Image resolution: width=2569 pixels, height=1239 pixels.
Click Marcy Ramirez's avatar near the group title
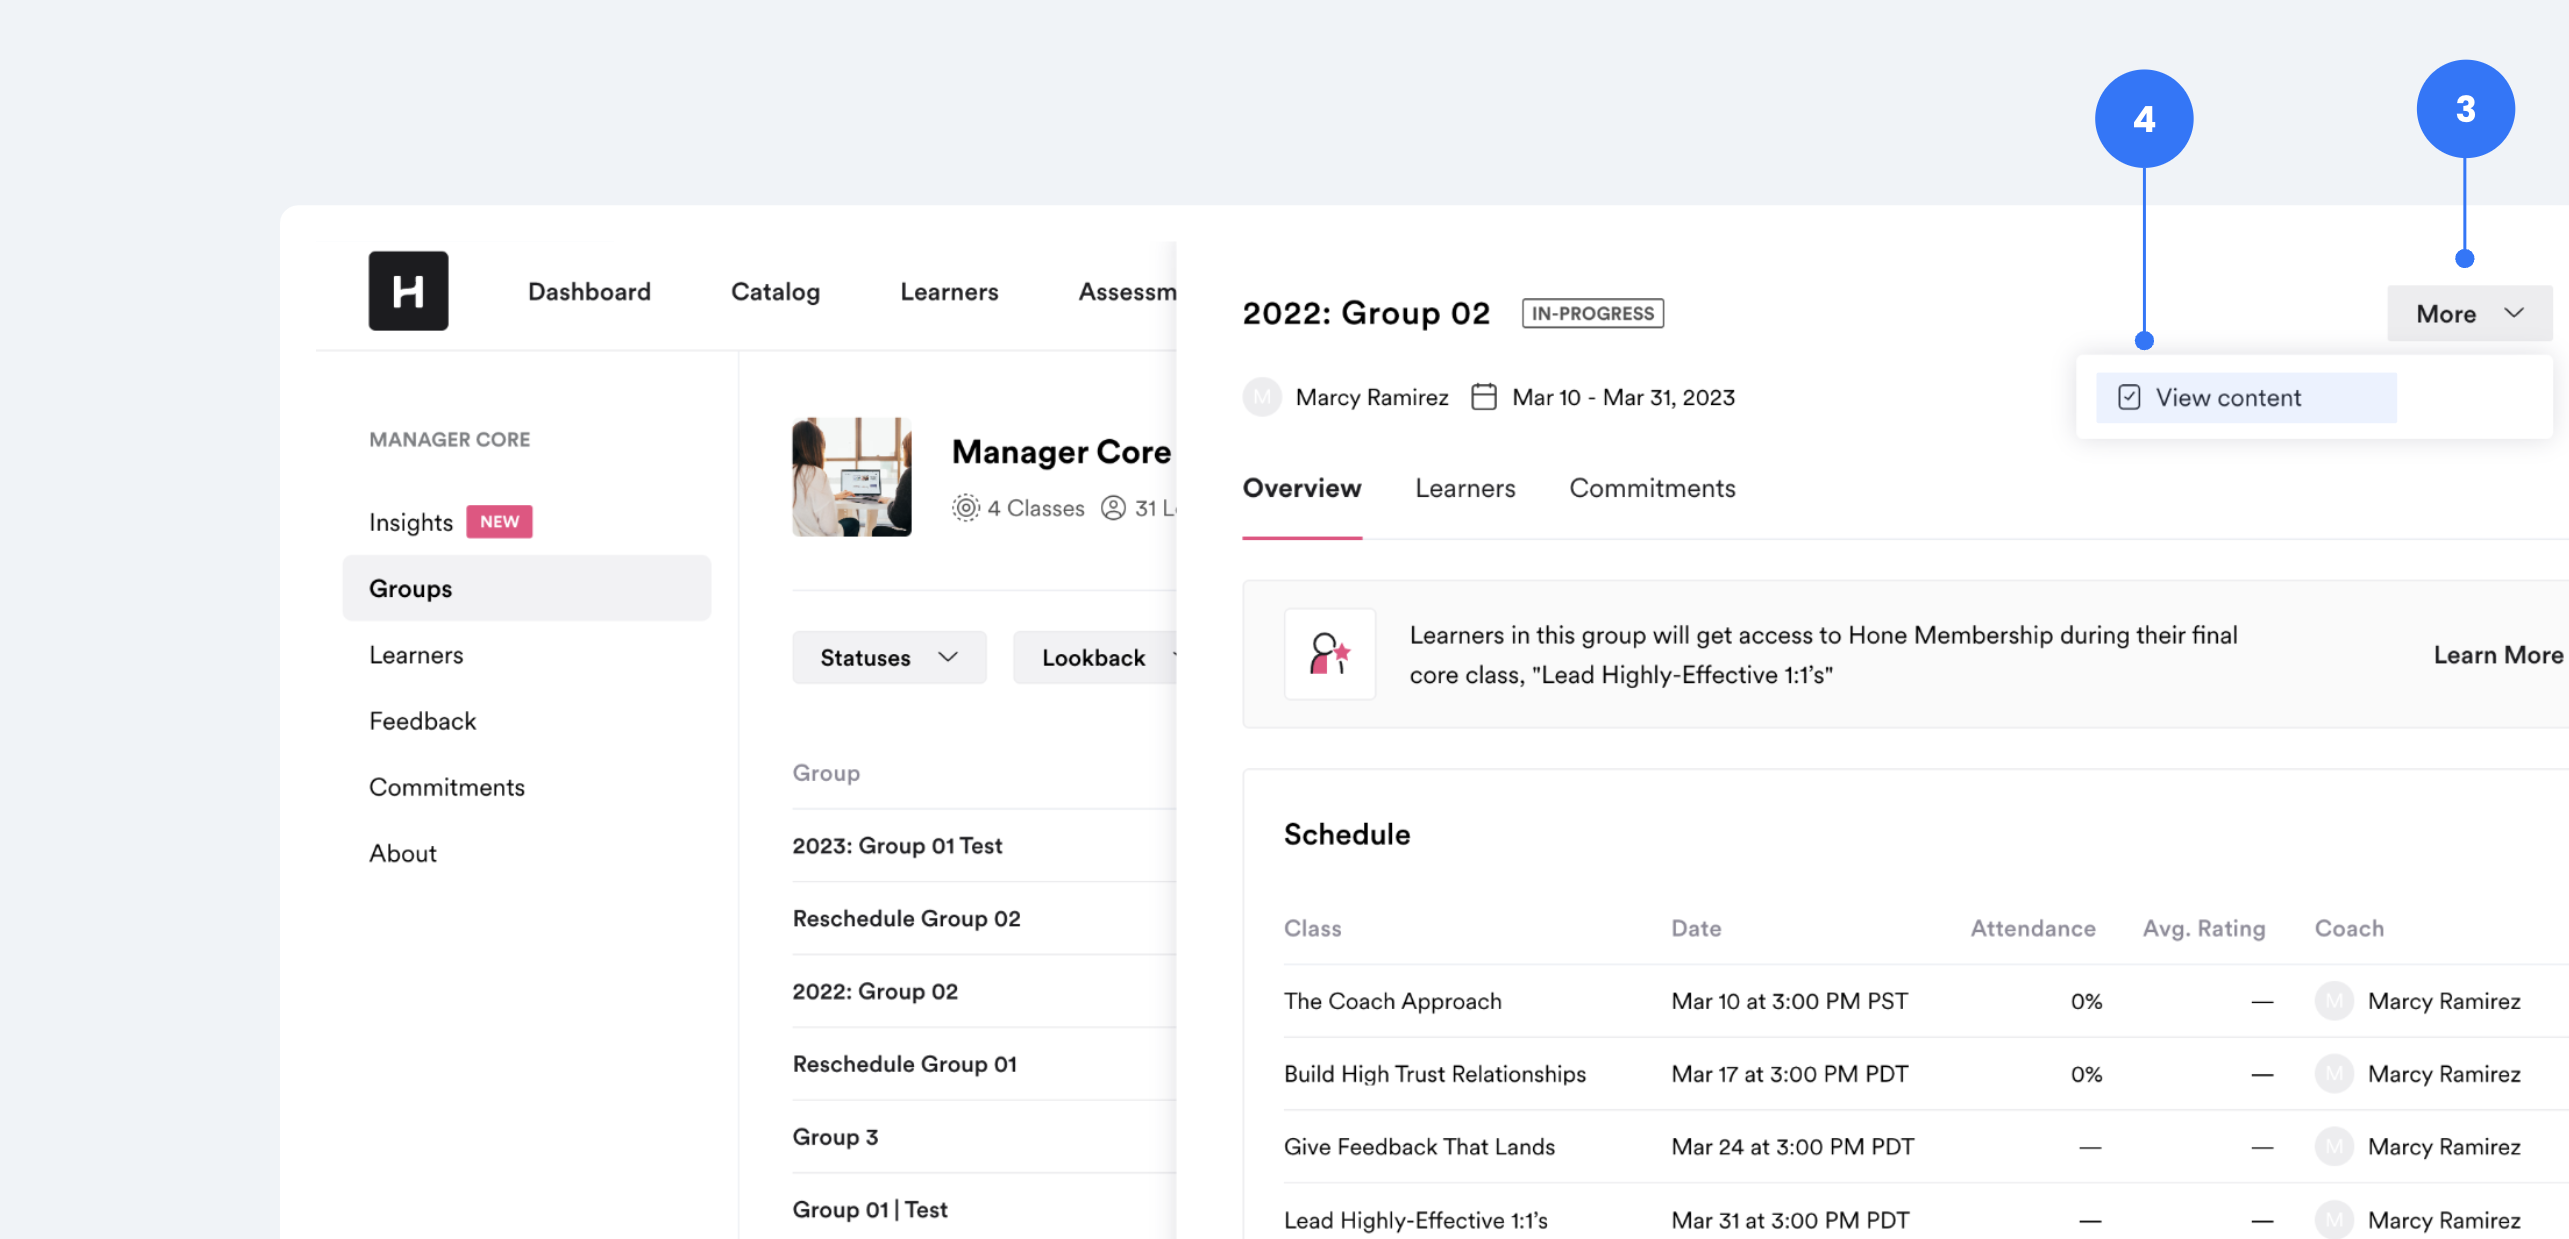point(1262,396)
